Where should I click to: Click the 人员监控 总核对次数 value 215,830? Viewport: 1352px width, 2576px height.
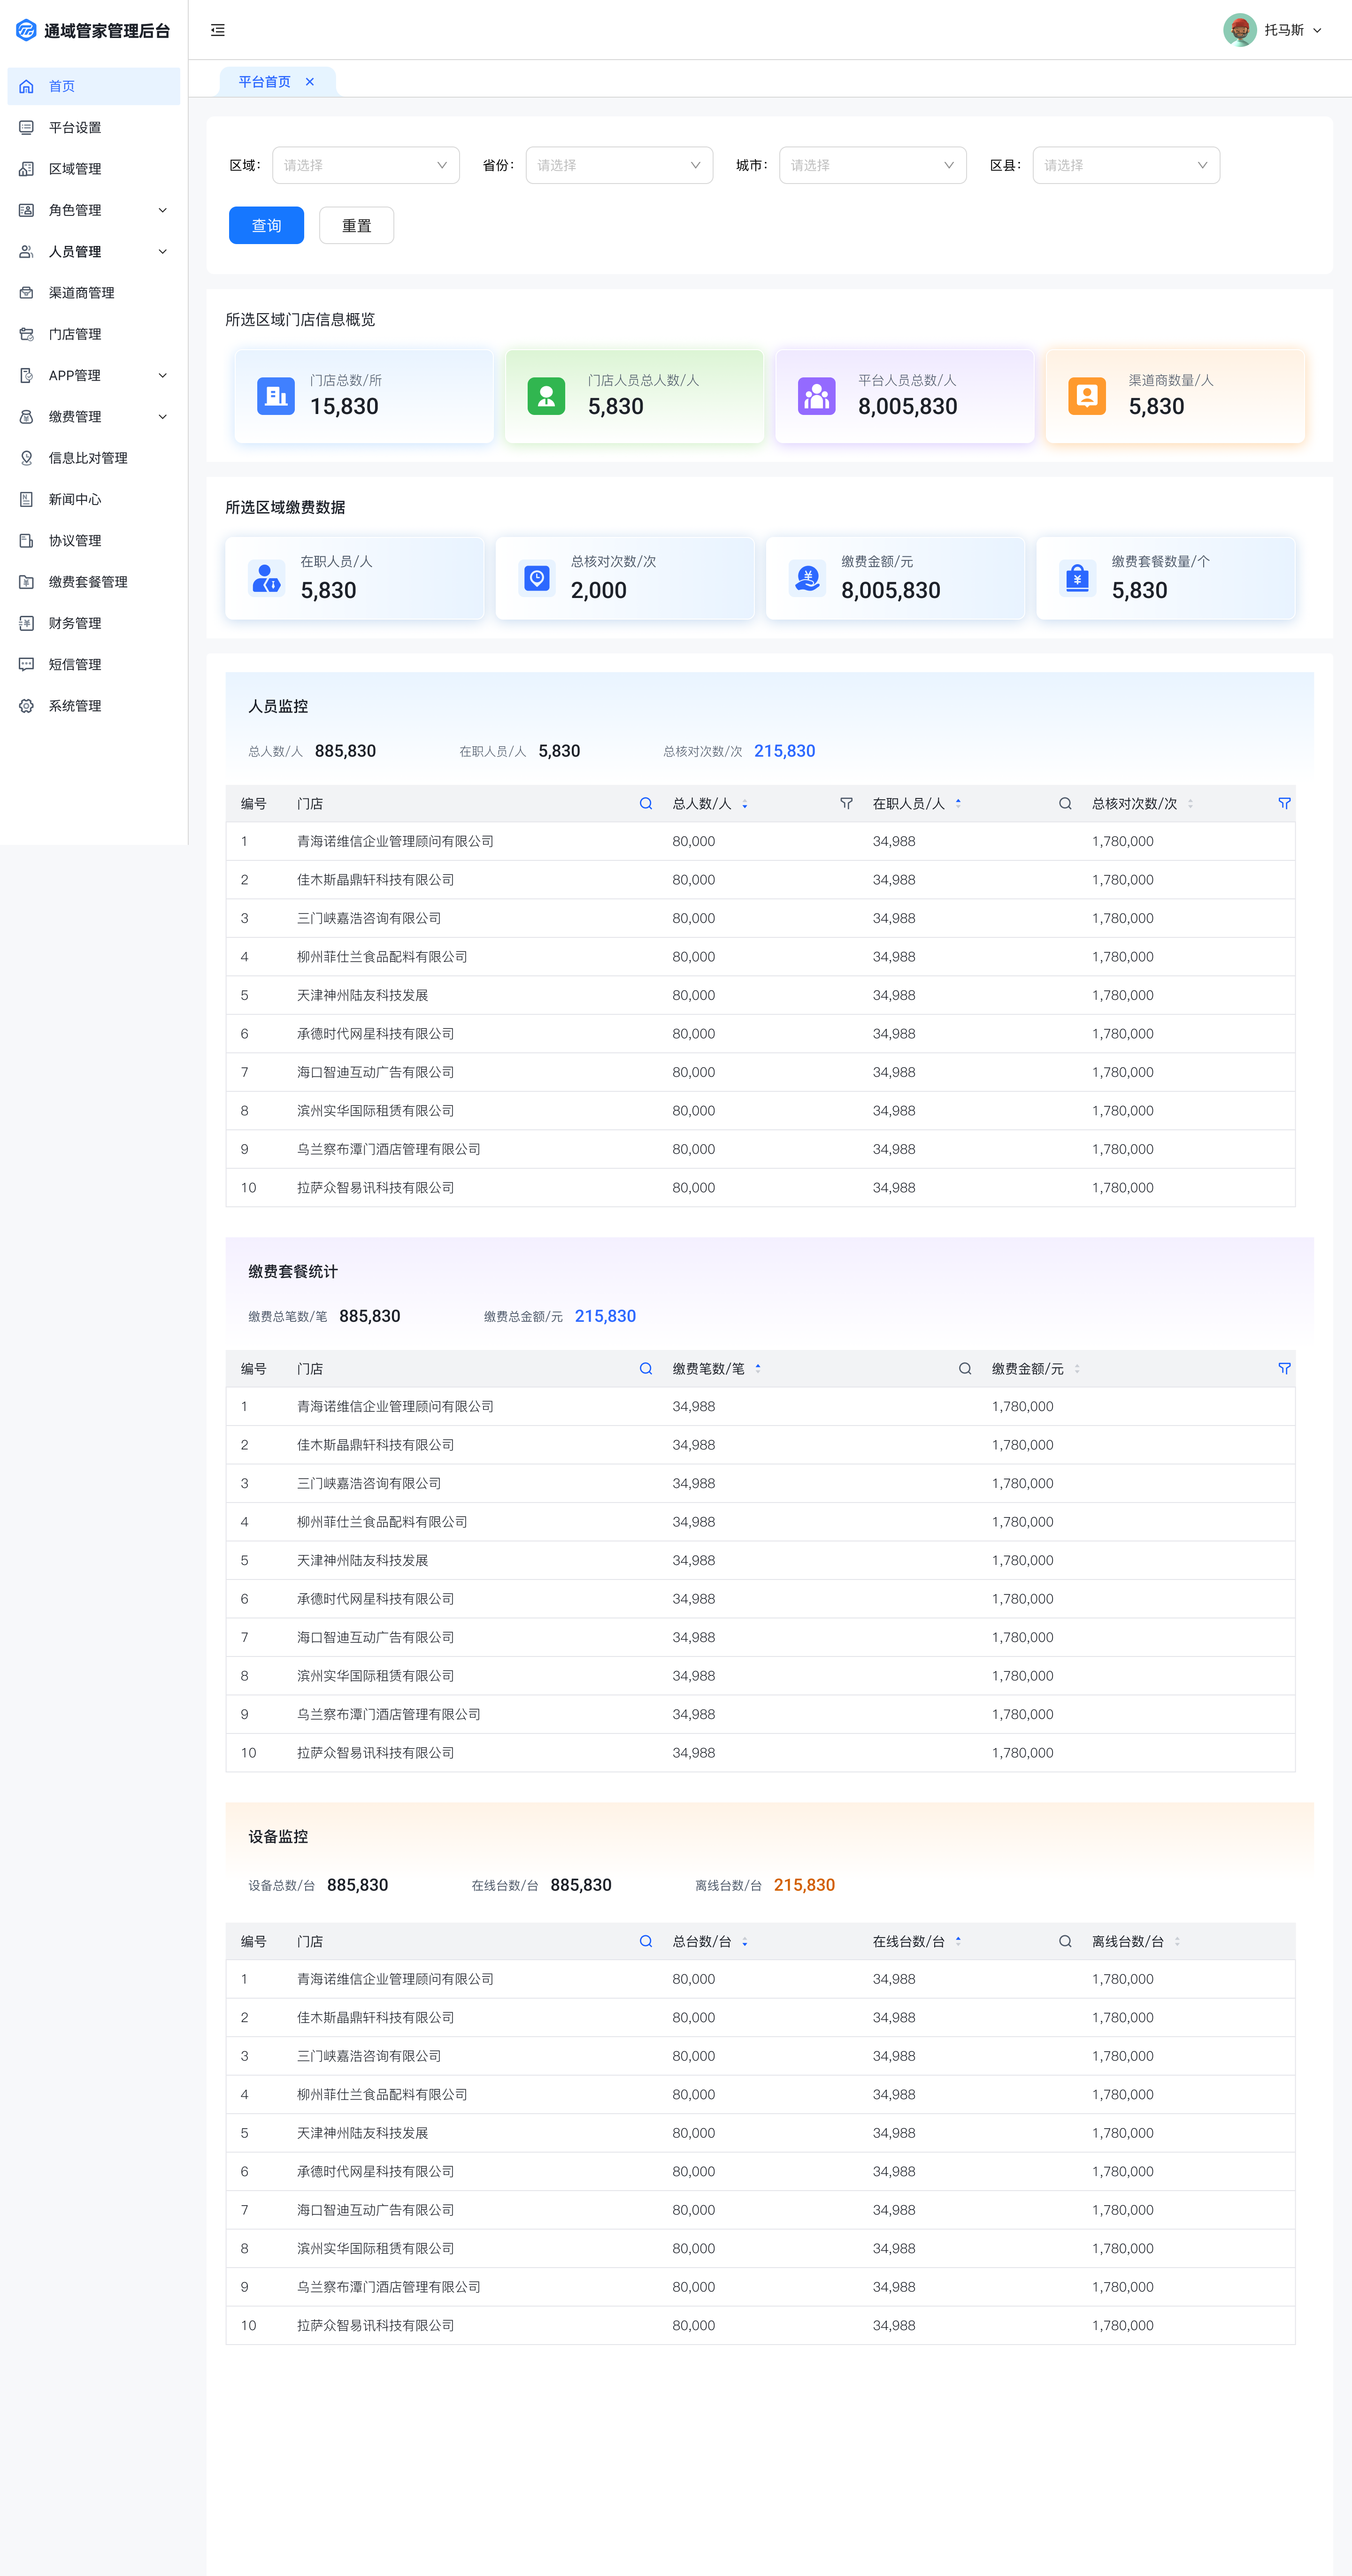pos(784,751)
